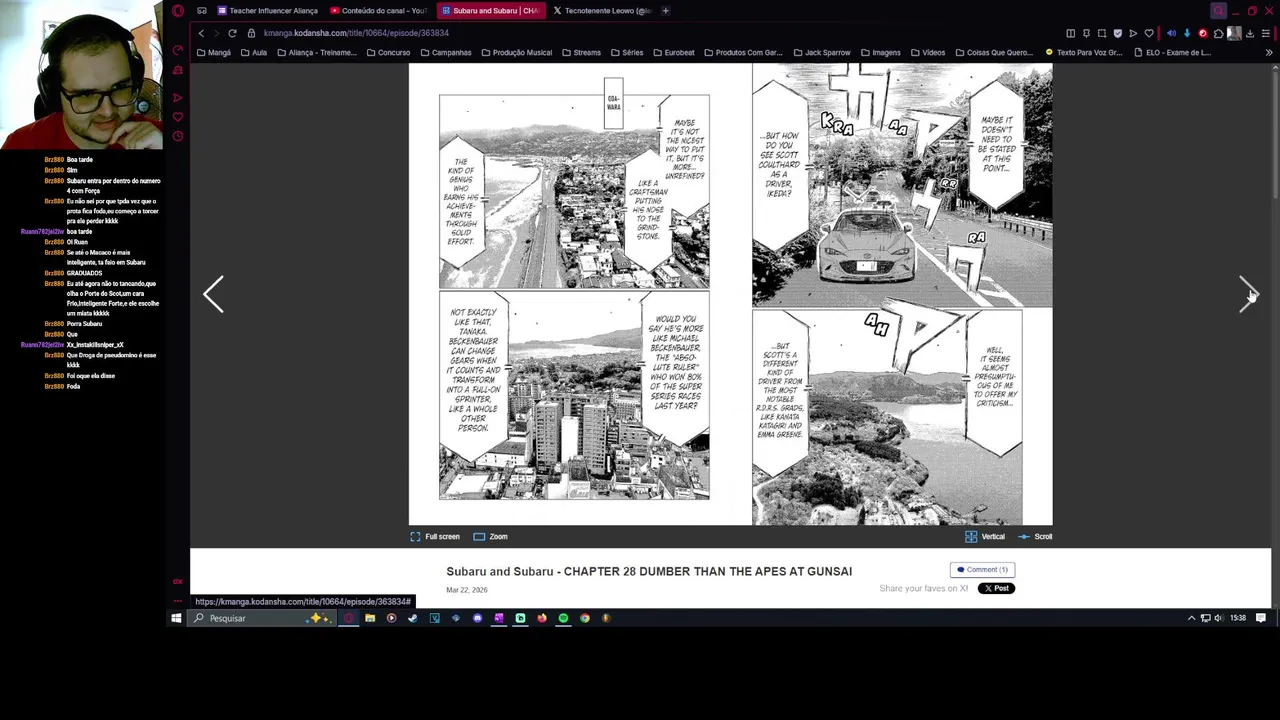The height and width of the screenshot is (720, 1280).
Task: Open the Vídeos bookmarks folder
Action: tap(928, 52)
